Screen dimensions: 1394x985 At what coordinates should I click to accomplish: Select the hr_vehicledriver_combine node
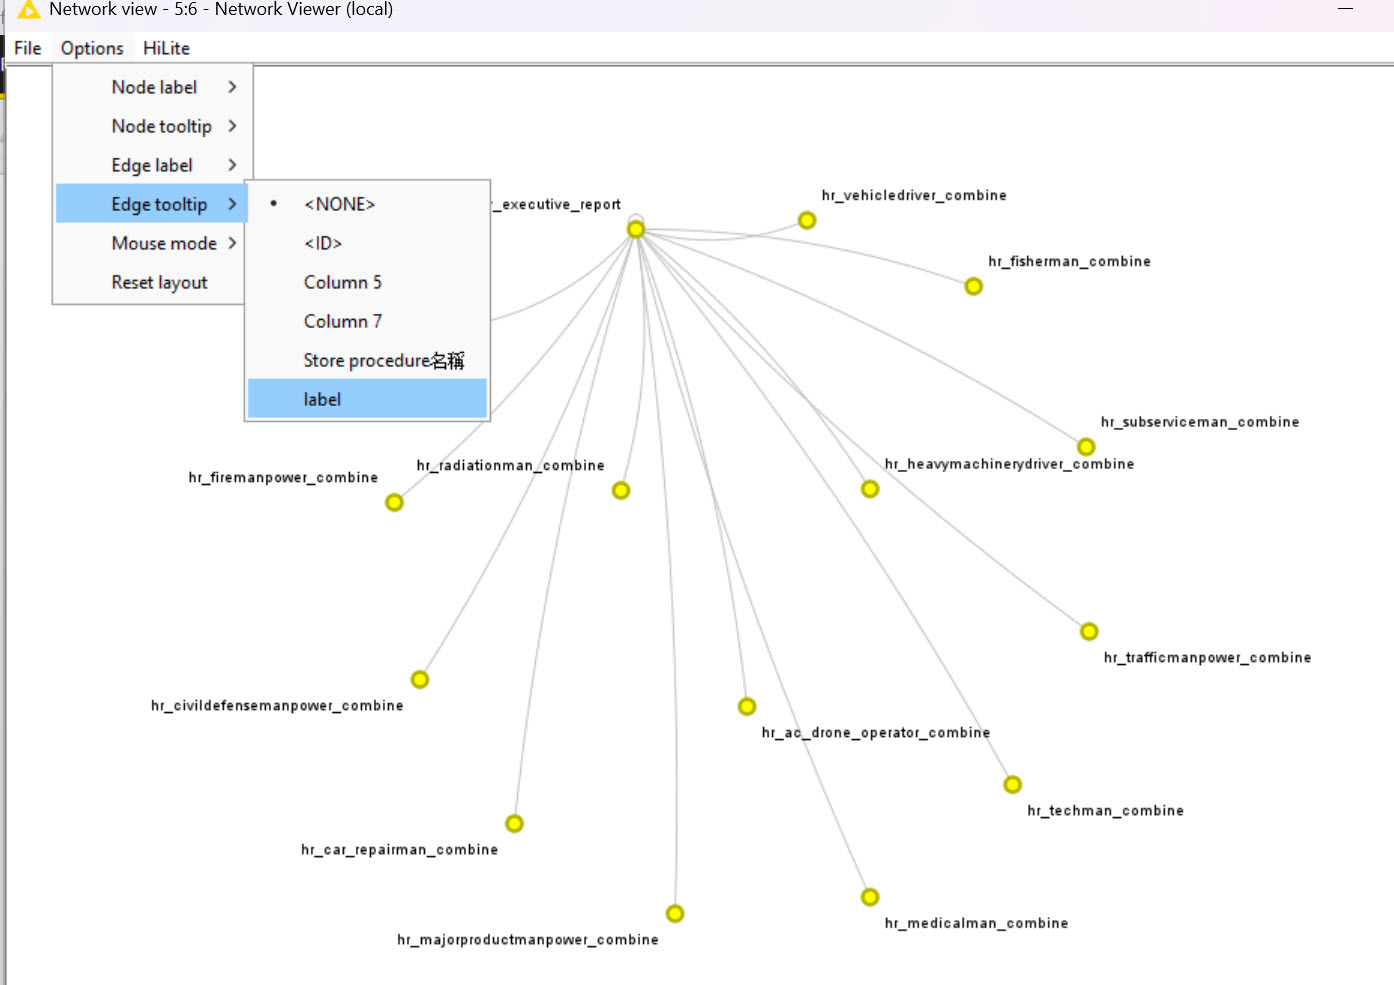(x=807, y=220)
